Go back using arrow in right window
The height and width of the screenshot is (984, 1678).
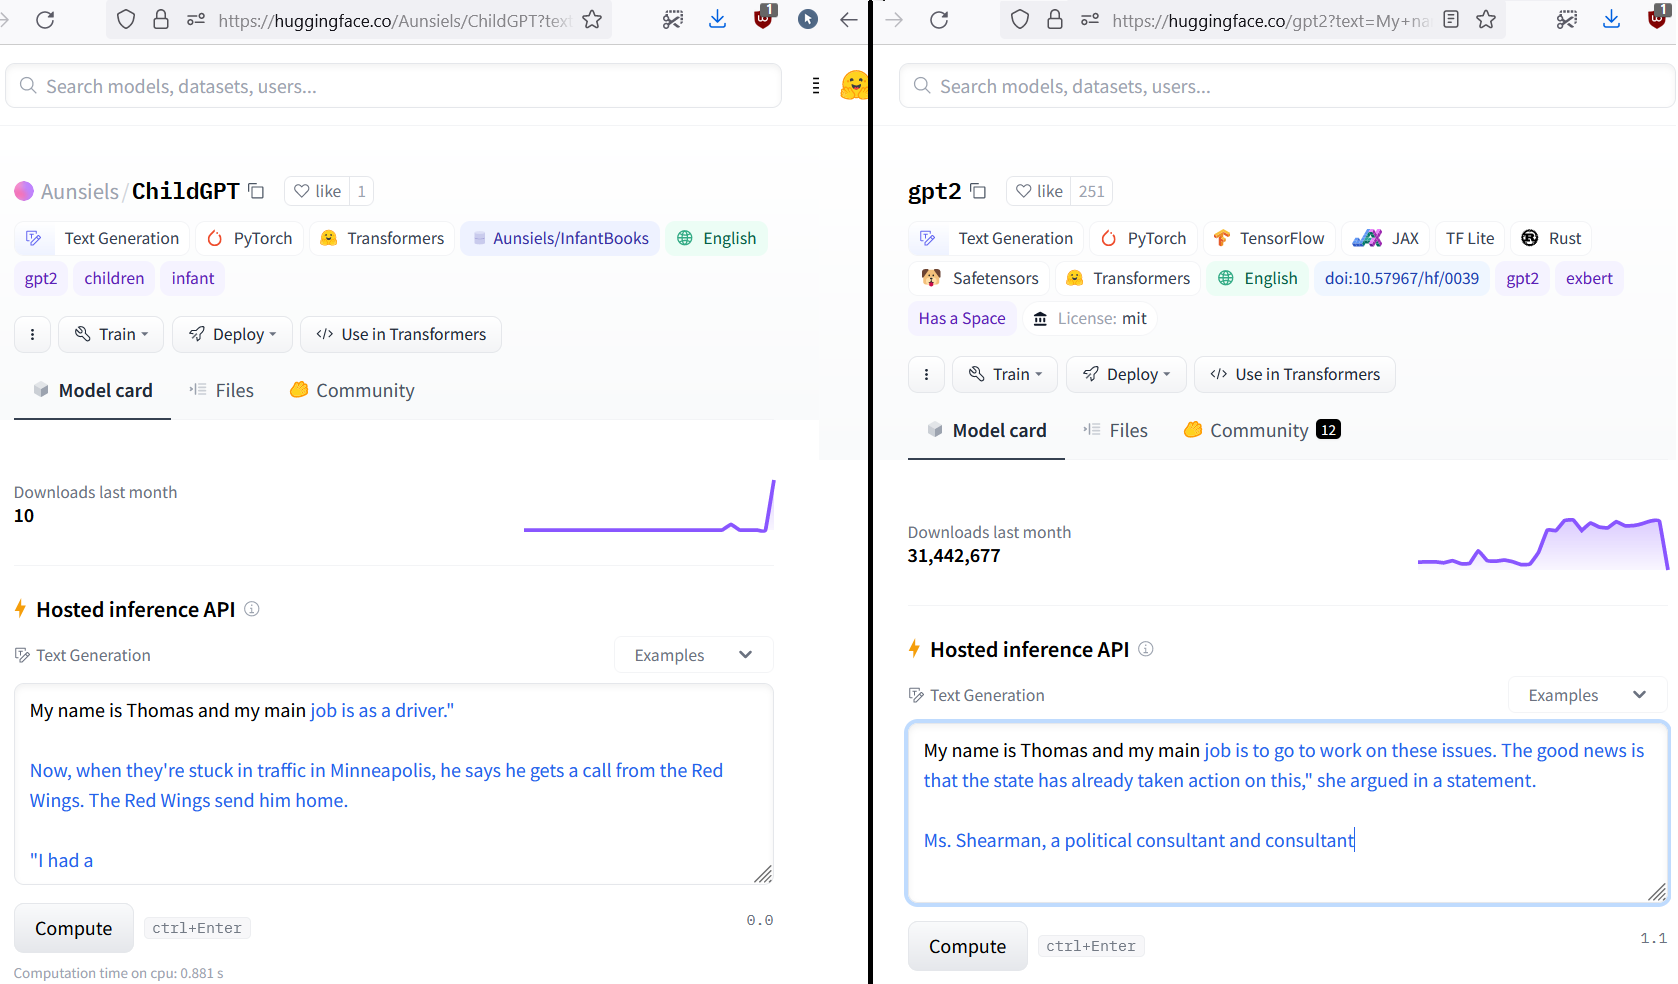(849, 19)
